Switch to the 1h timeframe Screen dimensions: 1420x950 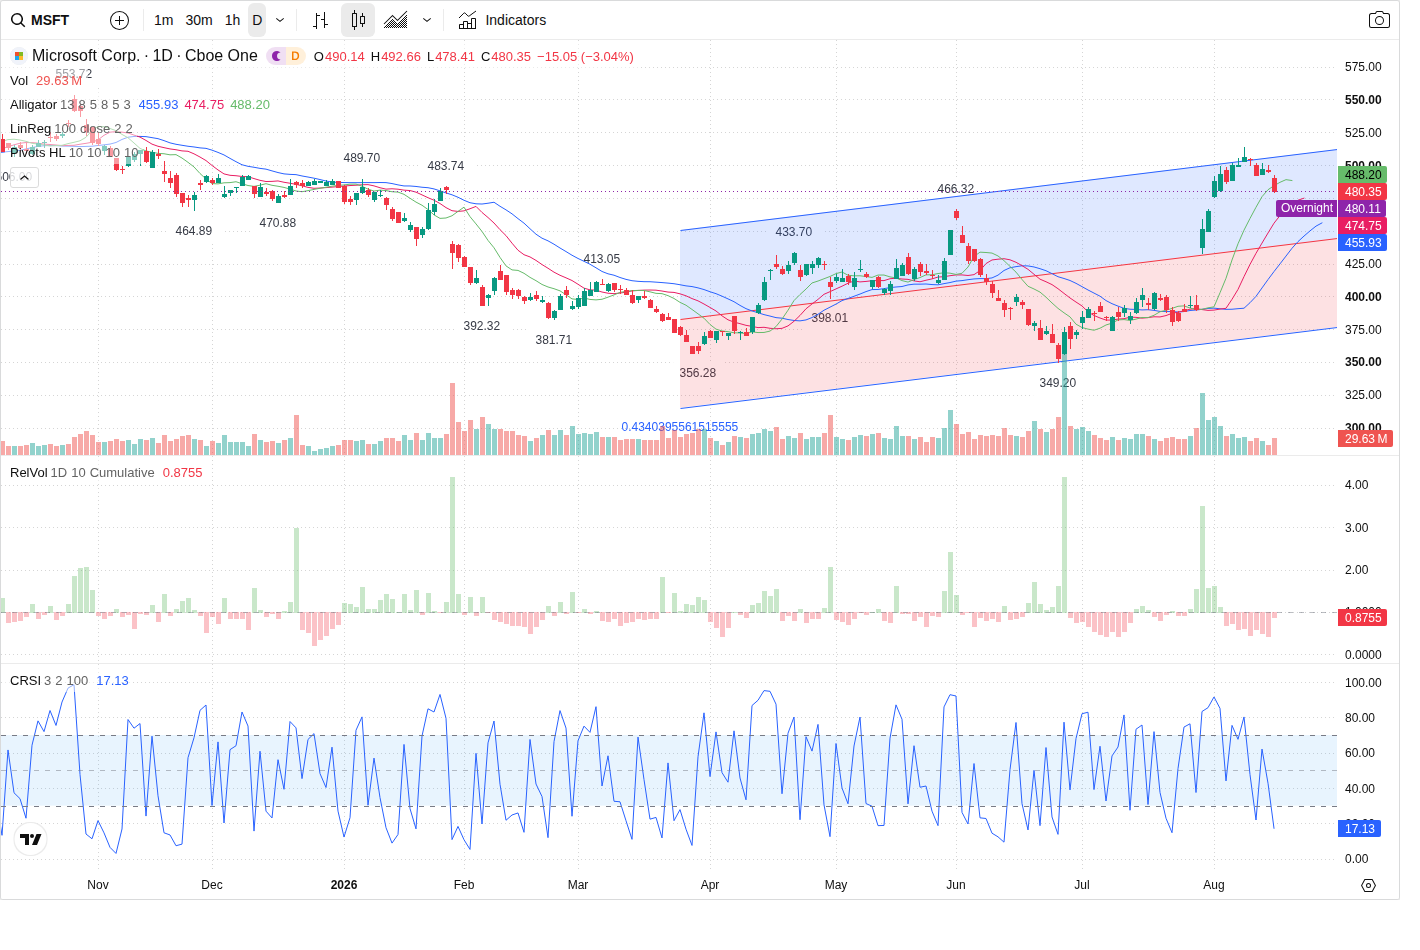pyautogui.click(x=232, y=20)
